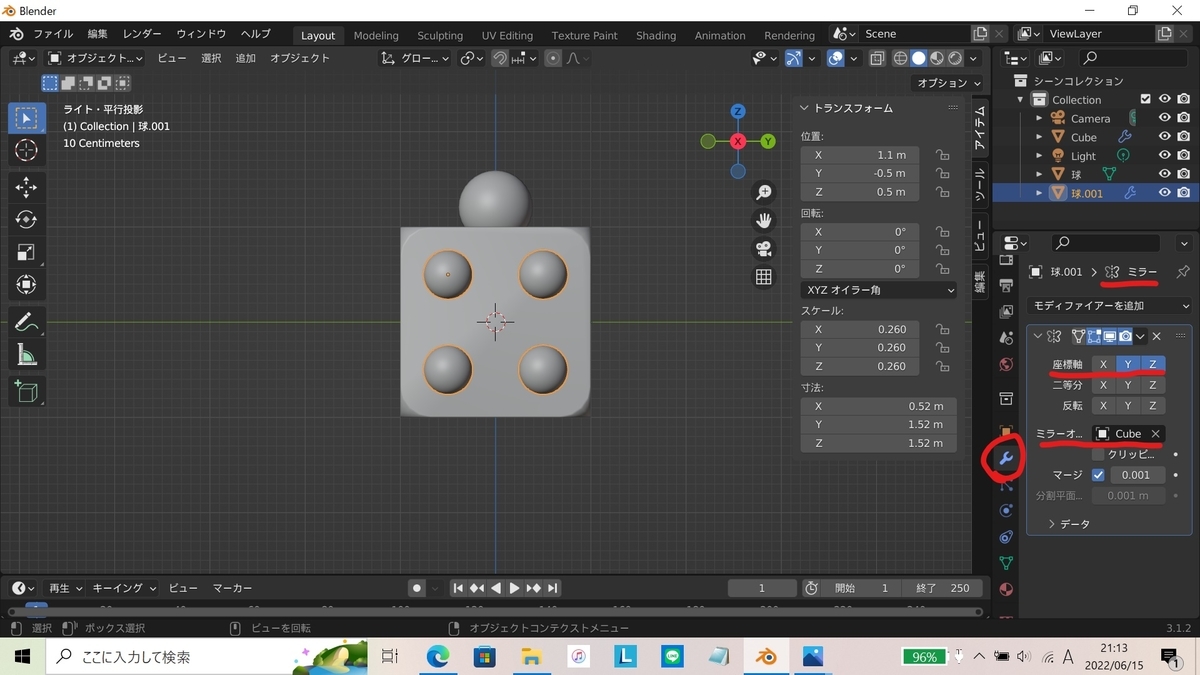Open the Output properties printer tab
1200x675 pixels.
[x=1006, y=286]
